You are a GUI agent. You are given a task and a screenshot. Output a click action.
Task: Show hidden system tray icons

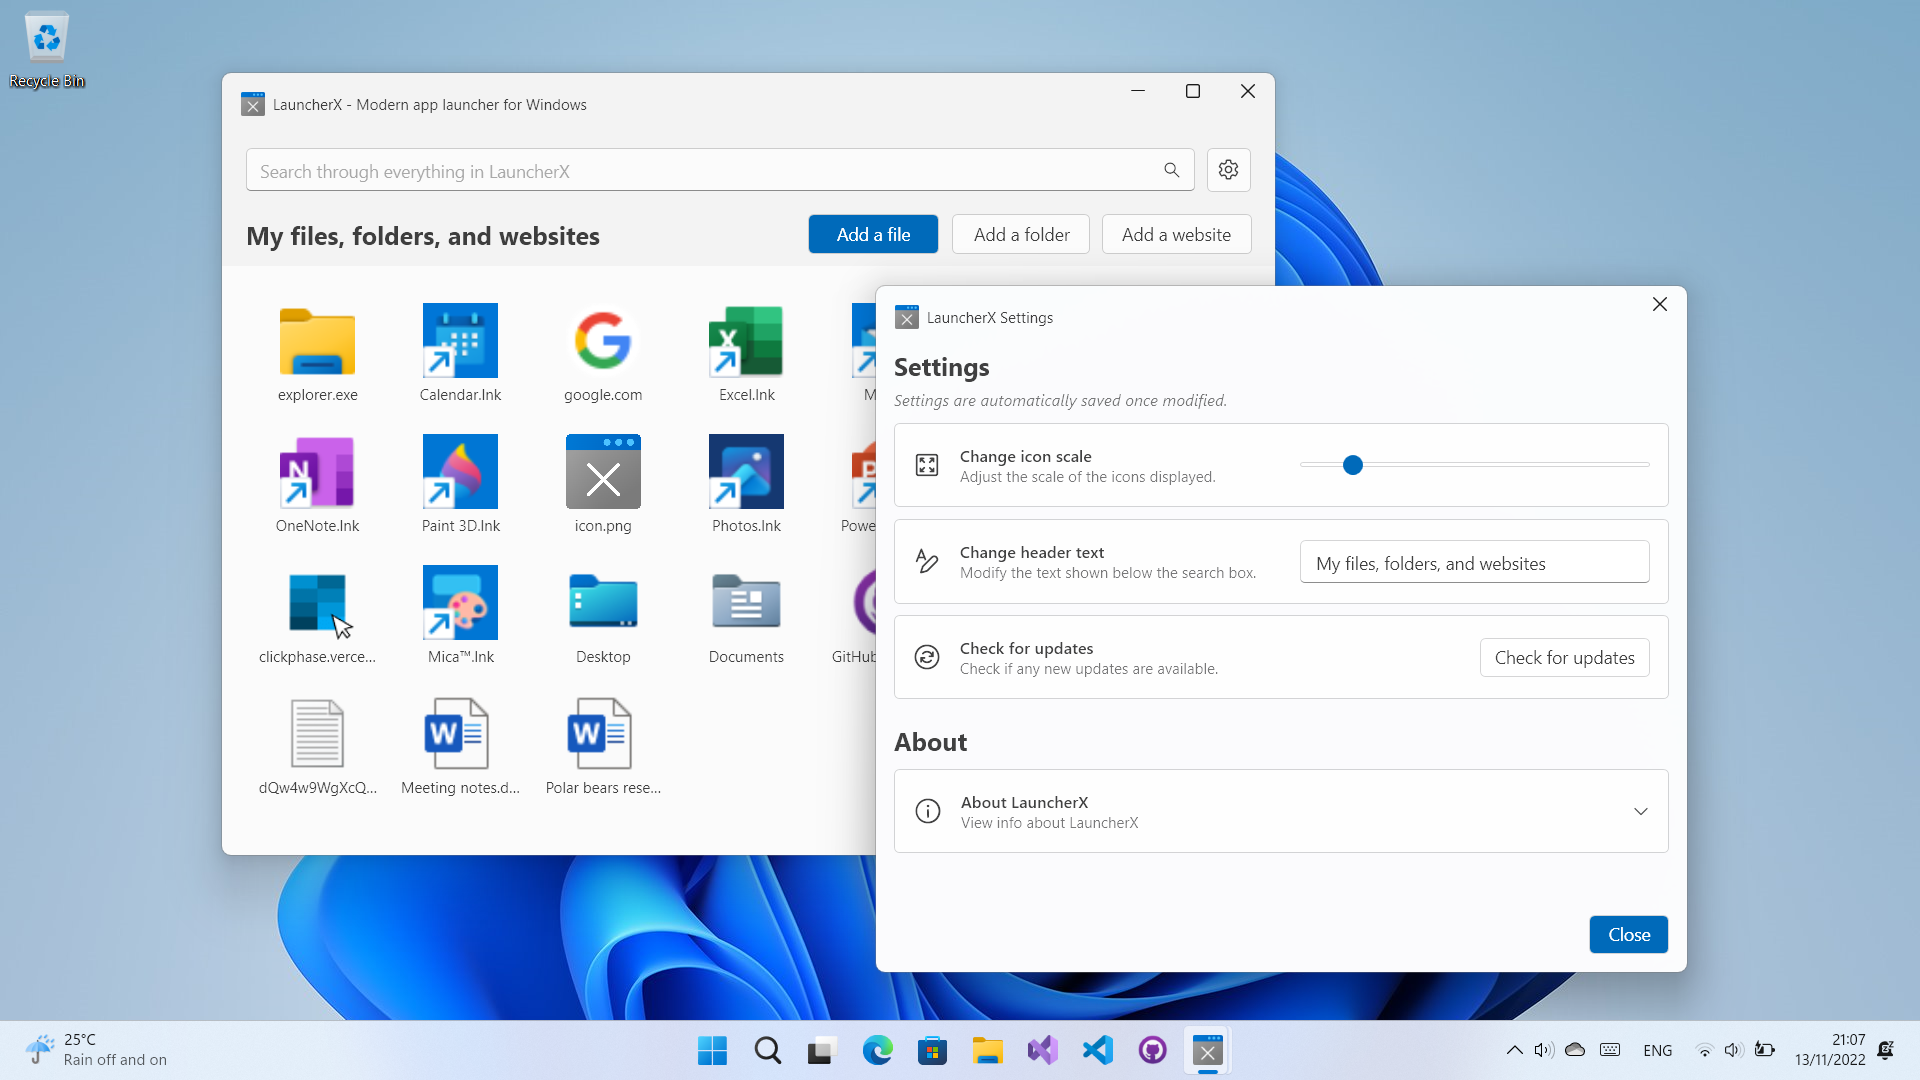tap(1514, 1050)
